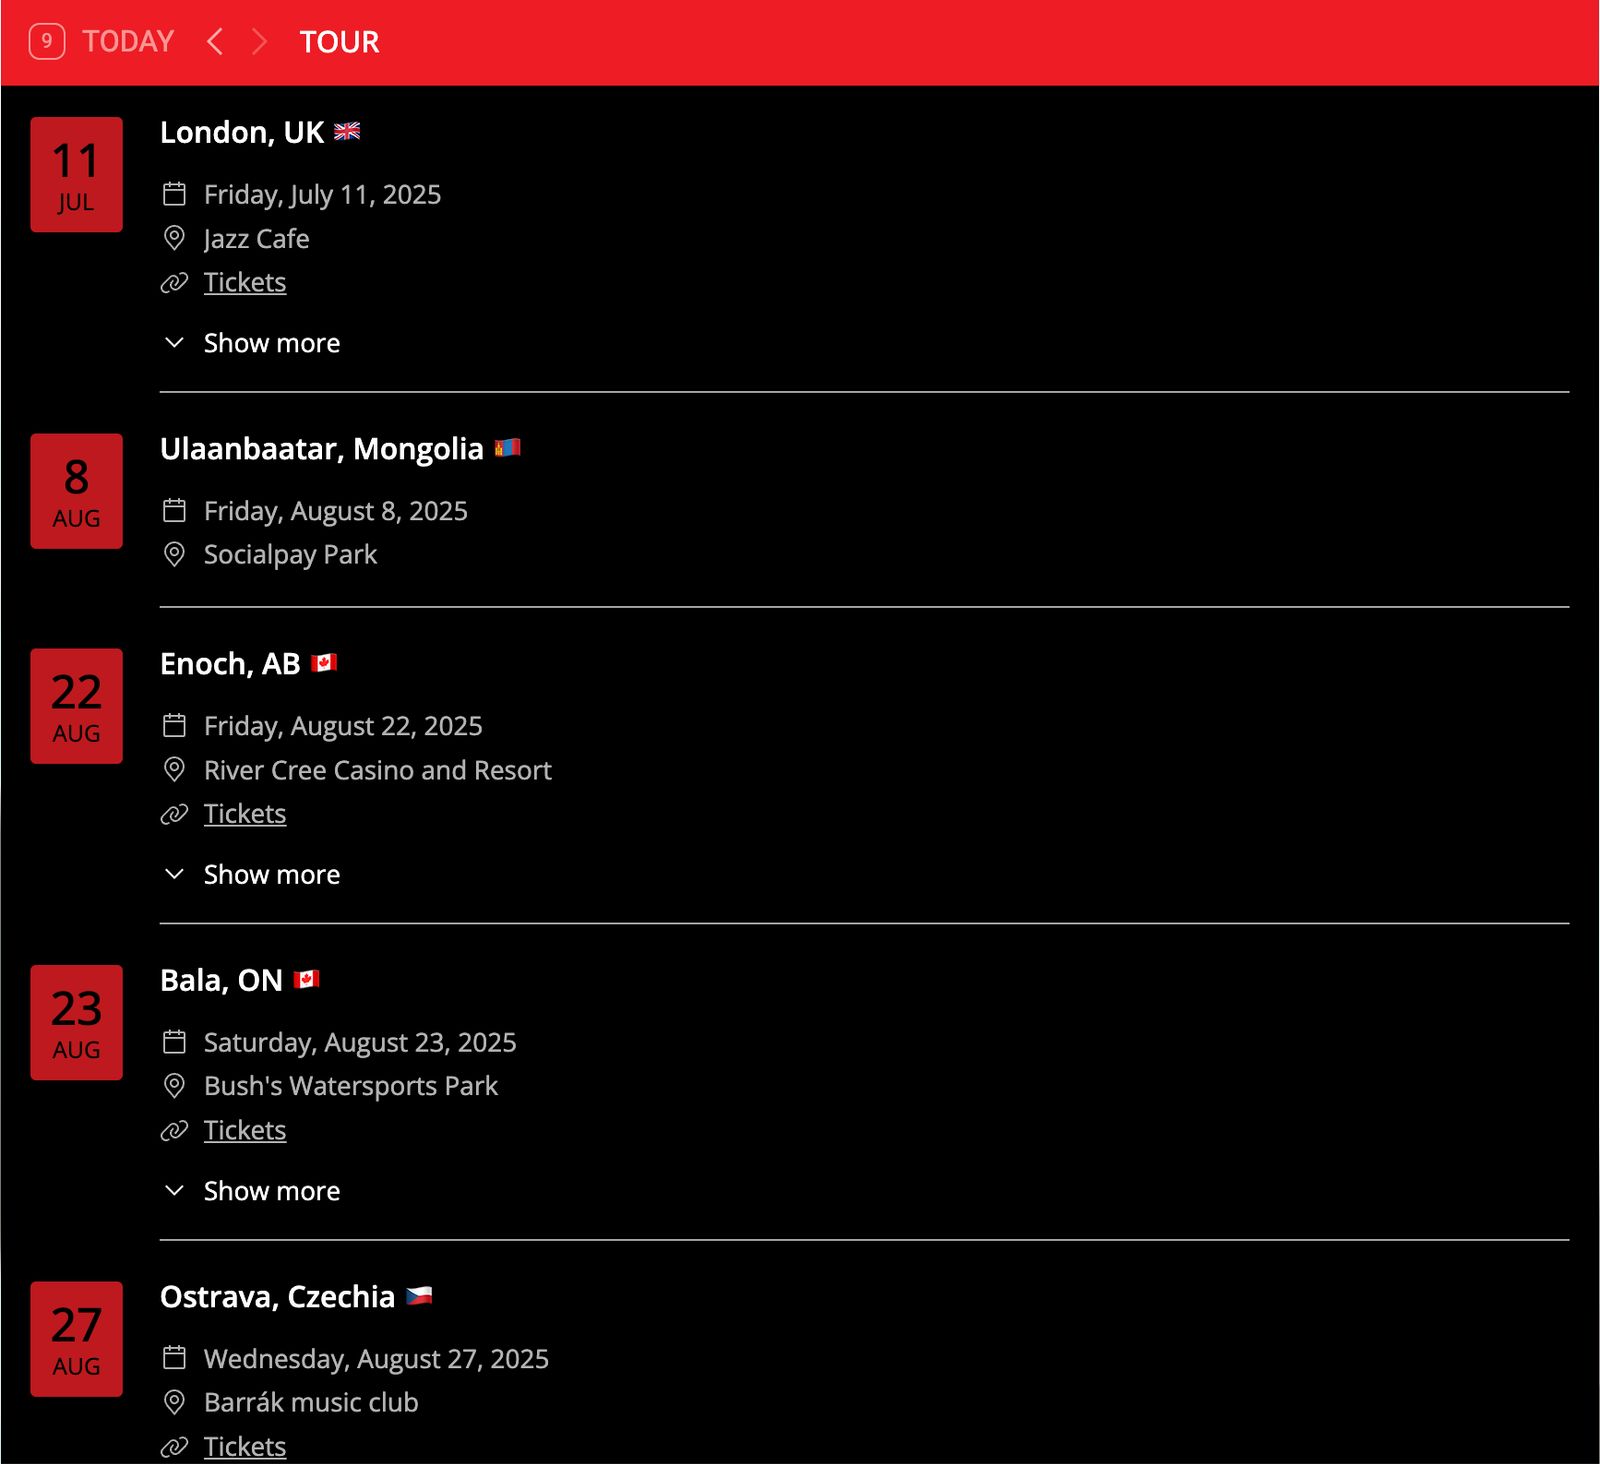The height and width of the screenshot is (1464, 1600).
Task: Click the 11 JUL date badge
Action: [x=76, y=175]
